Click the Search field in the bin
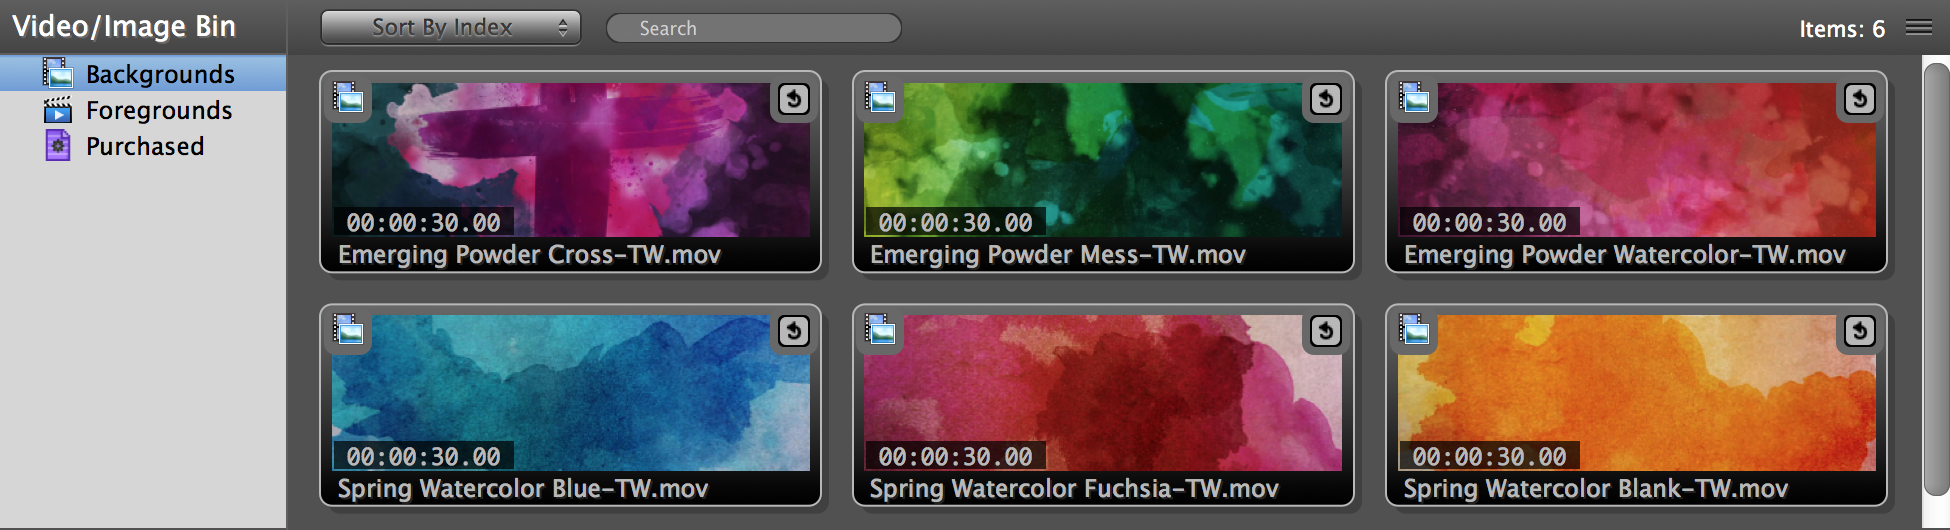Screen dimensions: 1950x530 tap(754, 28)
